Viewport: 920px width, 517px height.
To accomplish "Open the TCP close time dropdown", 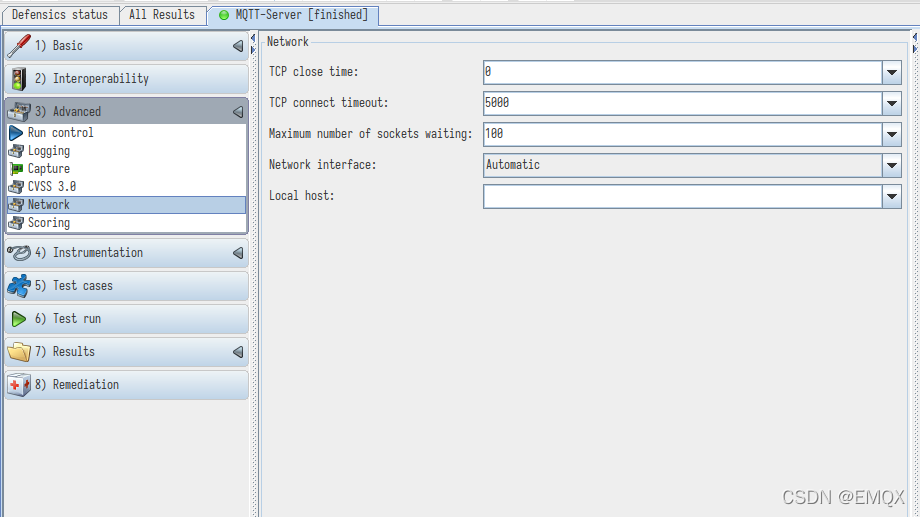I will pos(891,73).
